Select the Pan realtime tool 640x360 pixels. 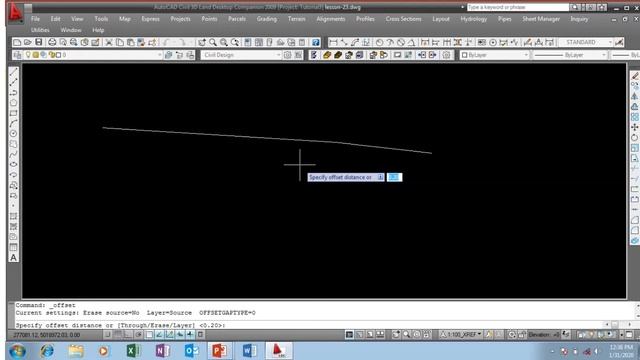coord(202,42)
